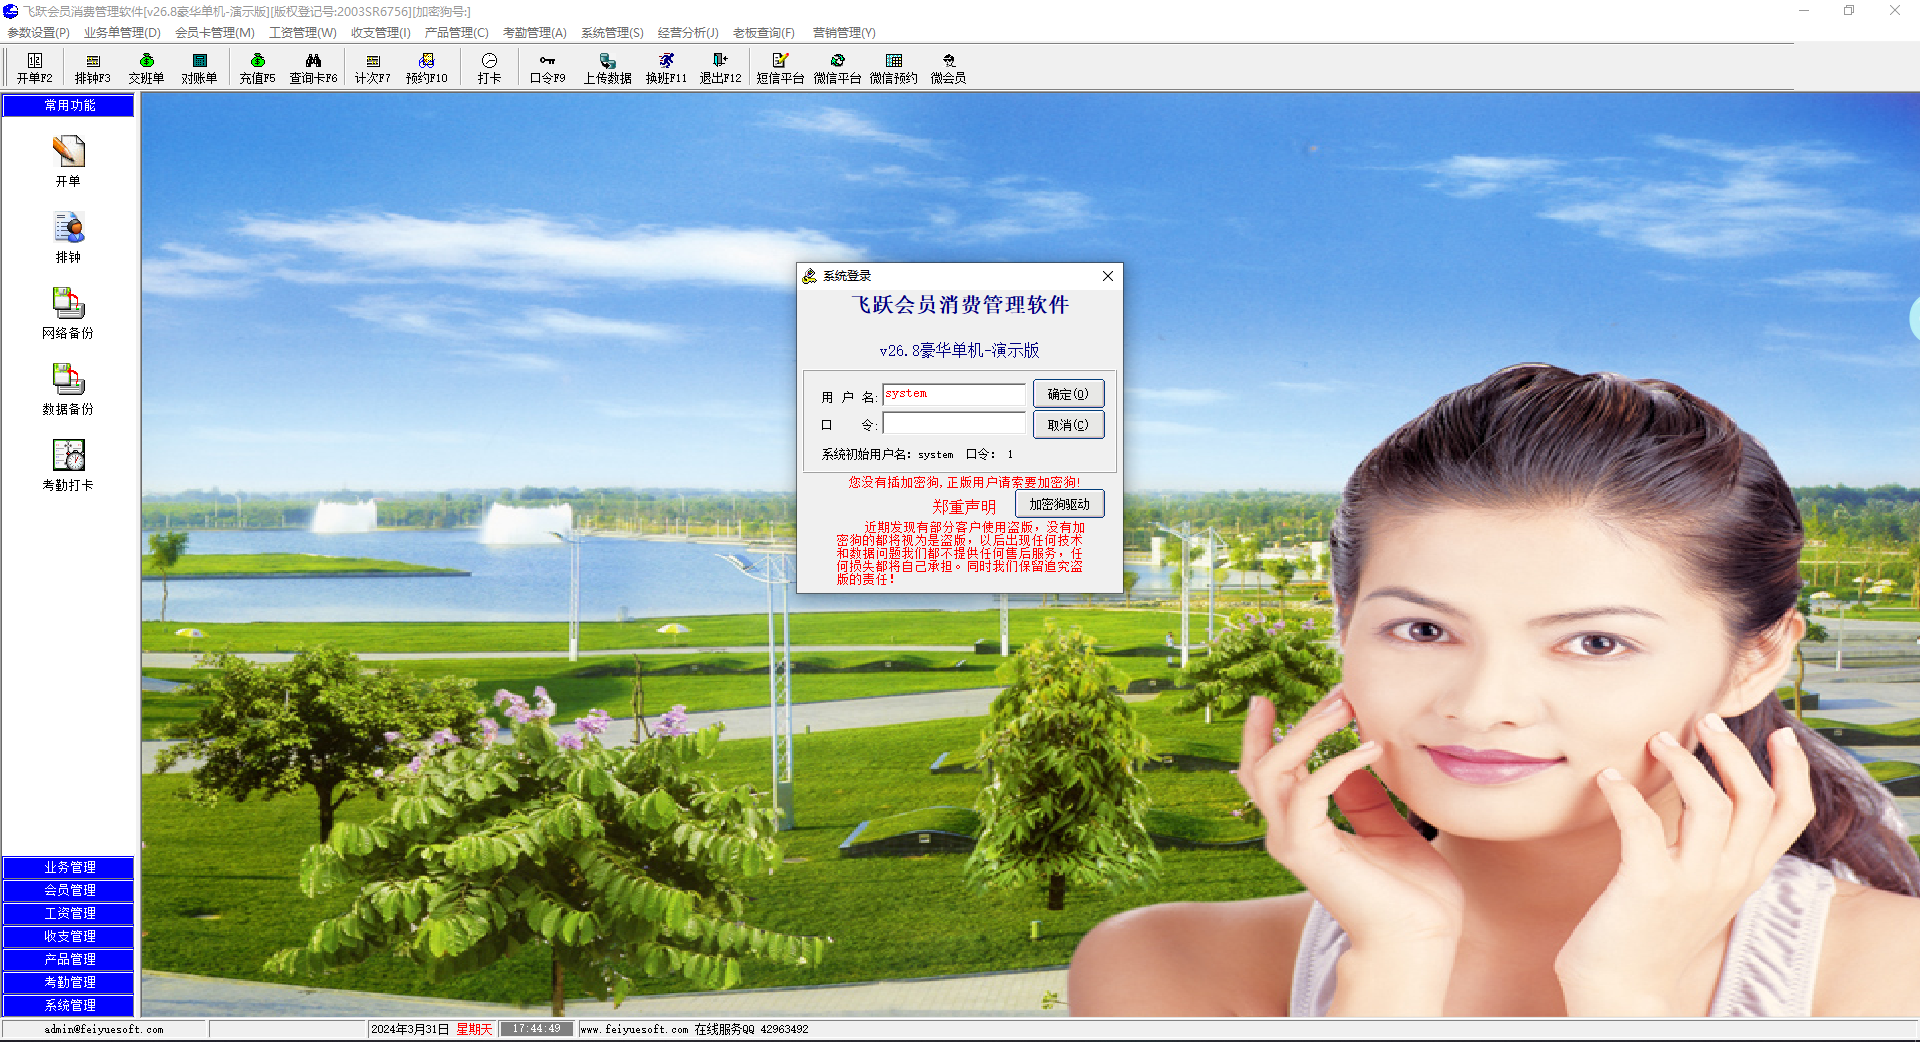Expand the 业务管理 sidebar section
This screenshot has width=1920, height=1042.
69,867
